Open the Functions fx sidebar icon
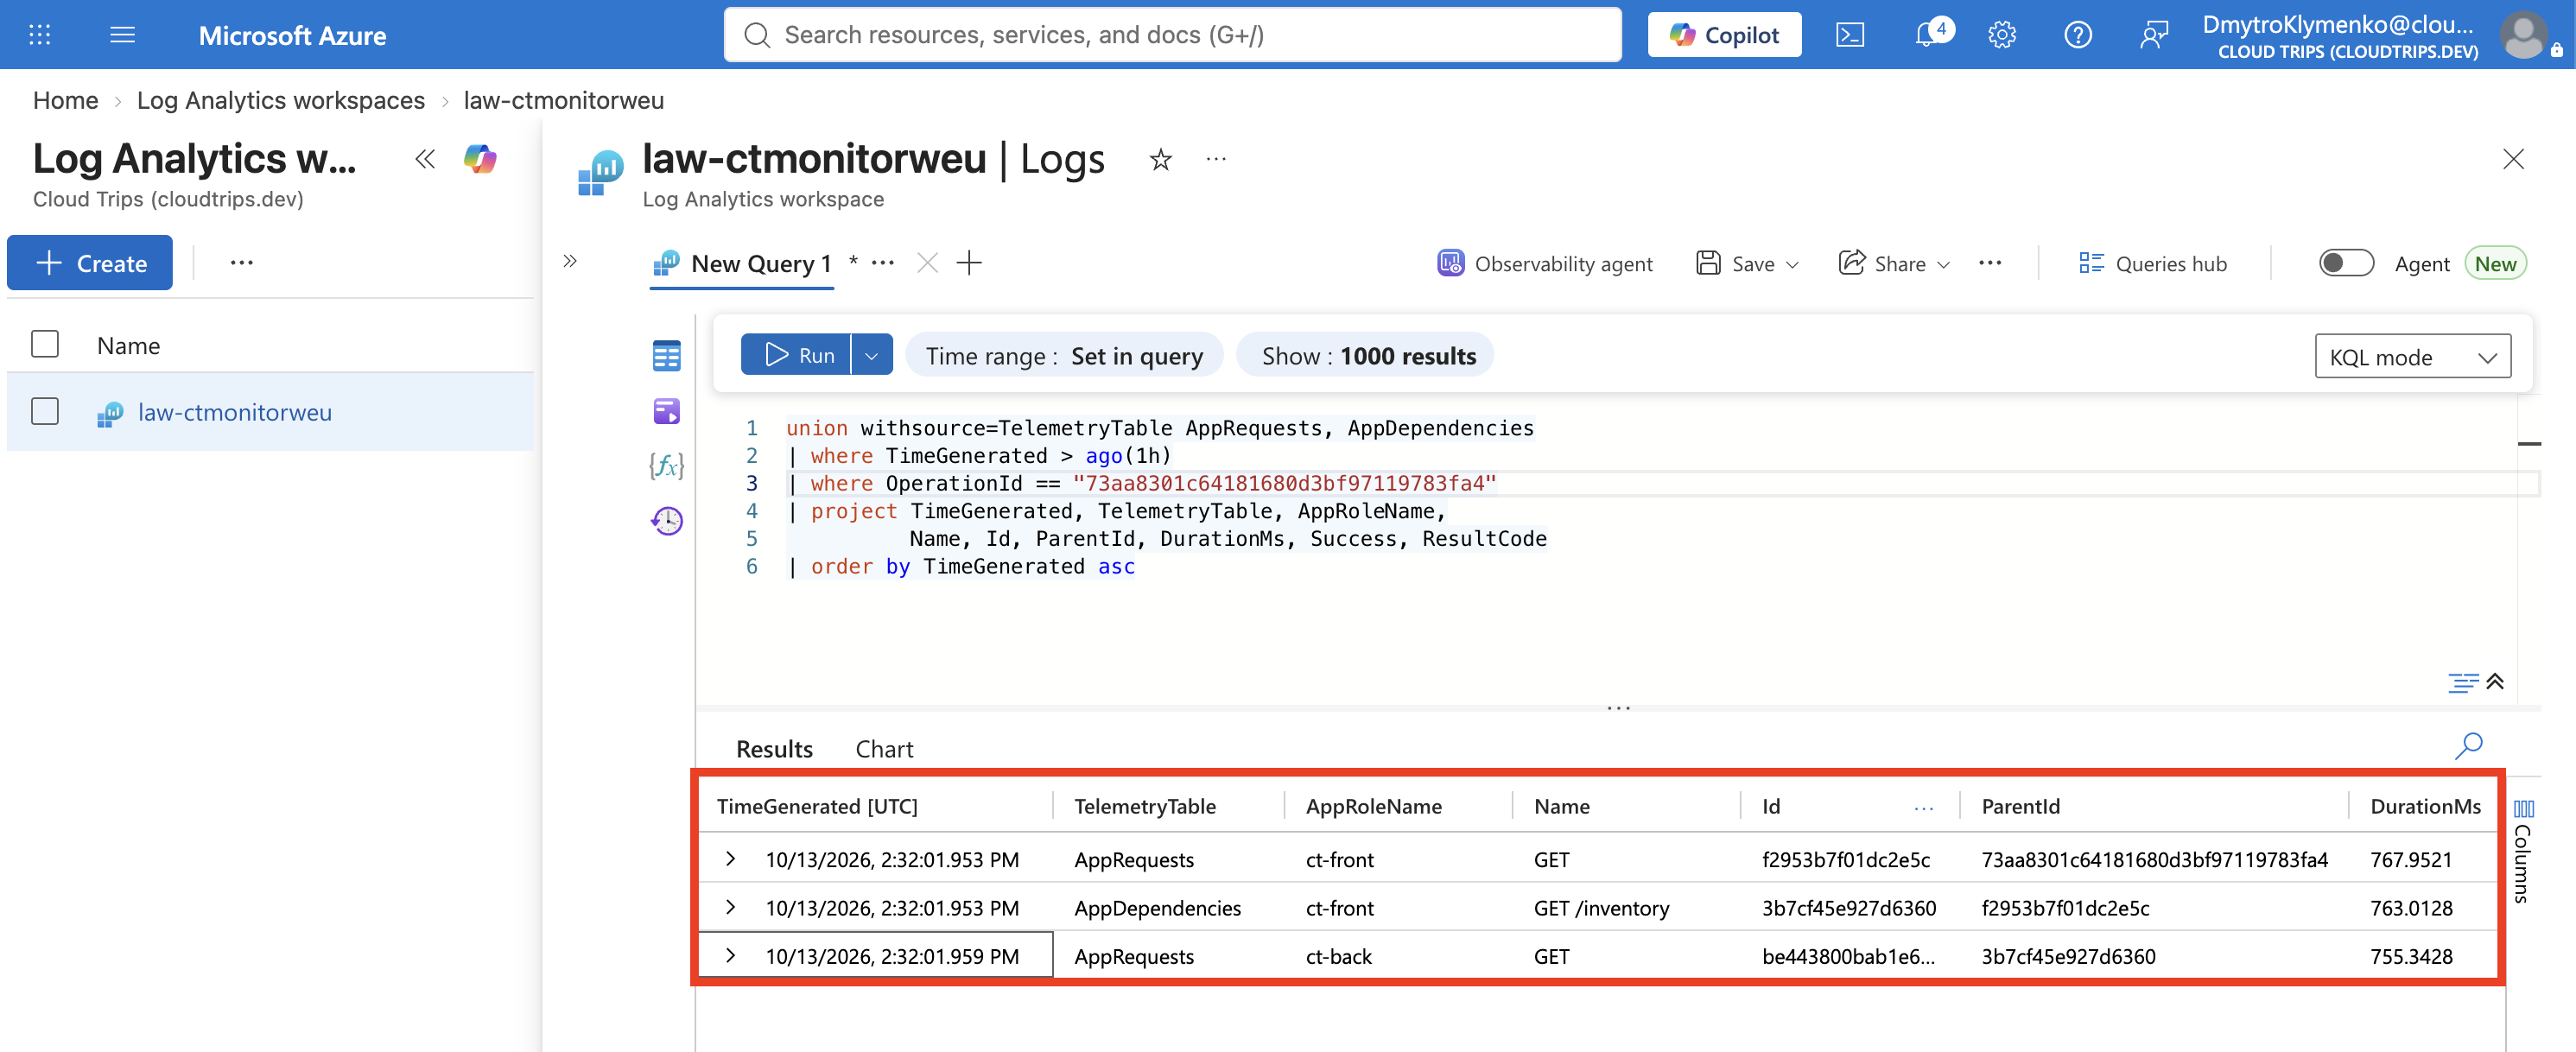This screenshot has height=1052, width=2576. tap(666, 465)
